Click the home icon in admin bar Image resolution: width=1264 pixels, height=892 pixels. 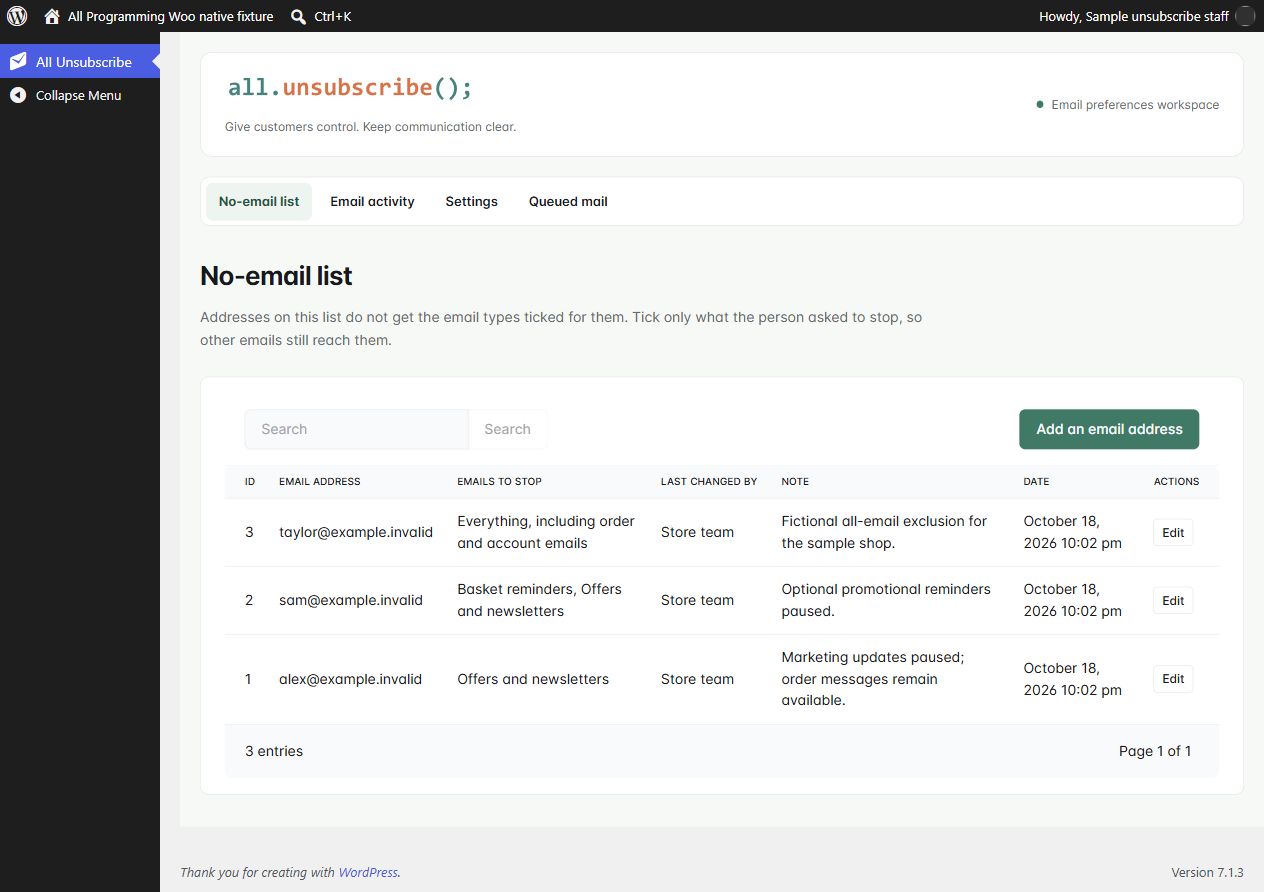pyautogui.click(x=52, y=16)
